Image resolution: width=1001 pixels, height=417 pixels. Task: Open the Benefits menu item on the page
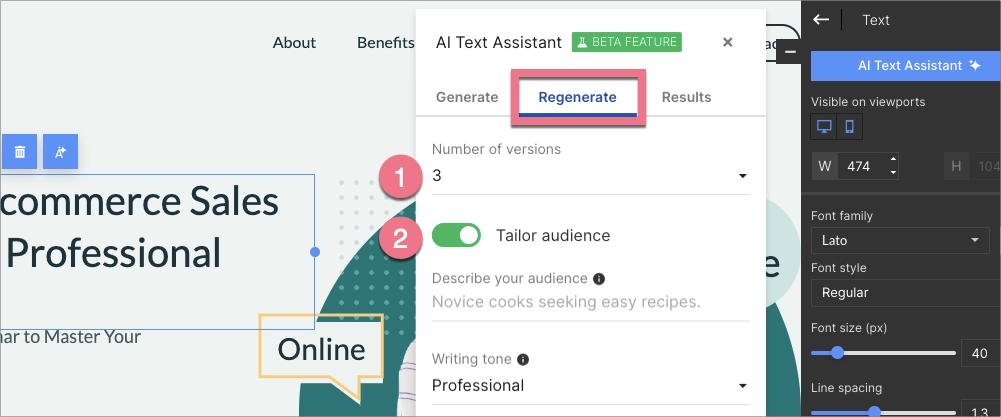pyautogui.click(x=386, y=43)
